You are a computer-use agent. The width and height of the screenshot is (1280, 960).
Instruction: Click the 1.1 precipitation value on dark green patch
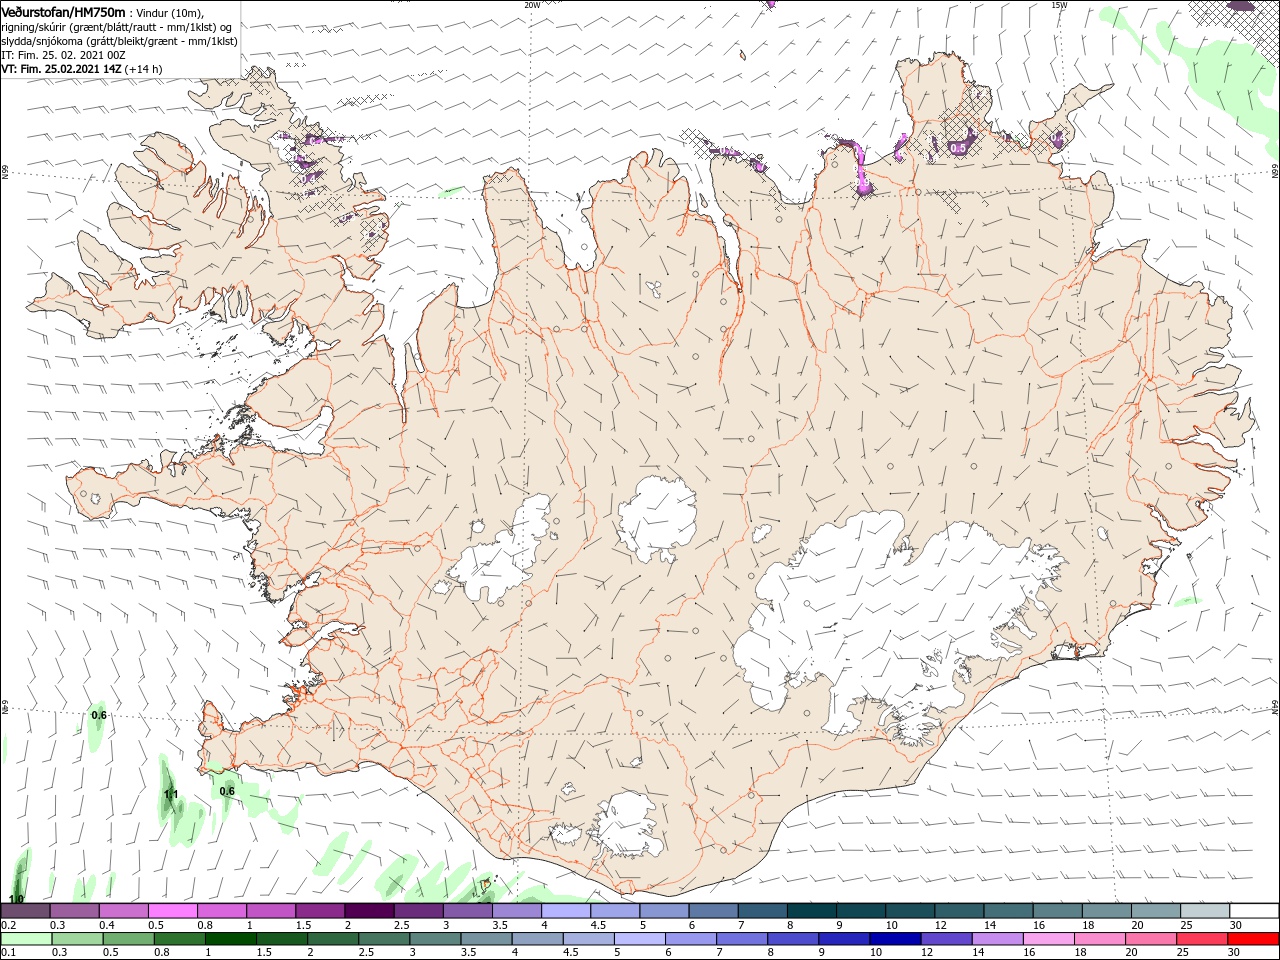tap(171, 794)
